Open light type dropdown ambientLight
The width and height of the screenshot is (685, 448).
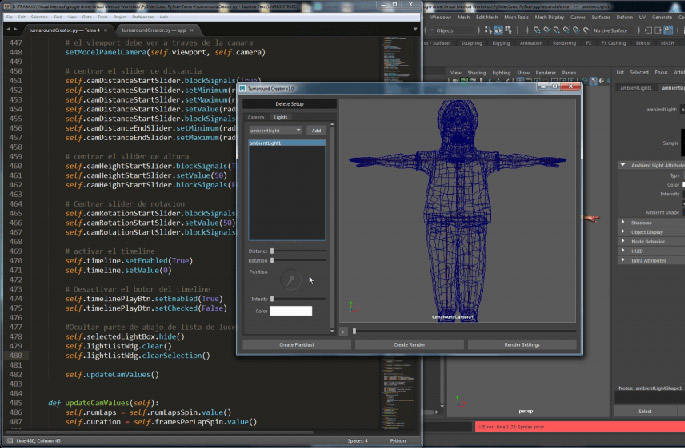coord(275,130)
